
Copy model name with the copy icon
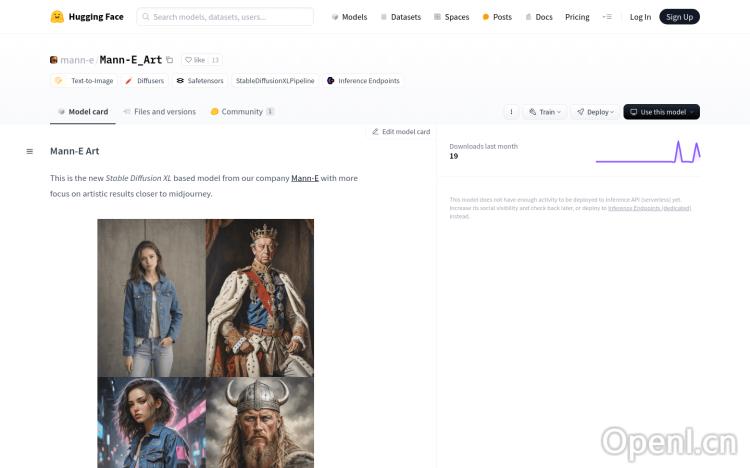[170, 60]
